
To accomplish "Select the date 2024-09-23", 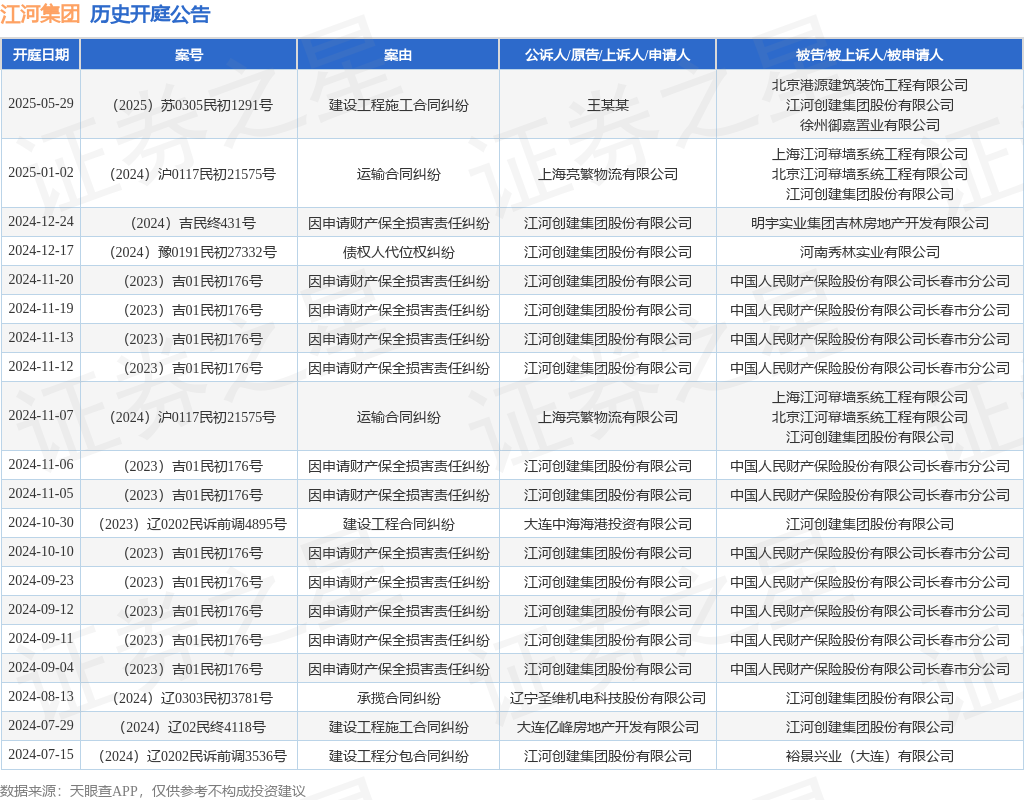I will [40, 580].
